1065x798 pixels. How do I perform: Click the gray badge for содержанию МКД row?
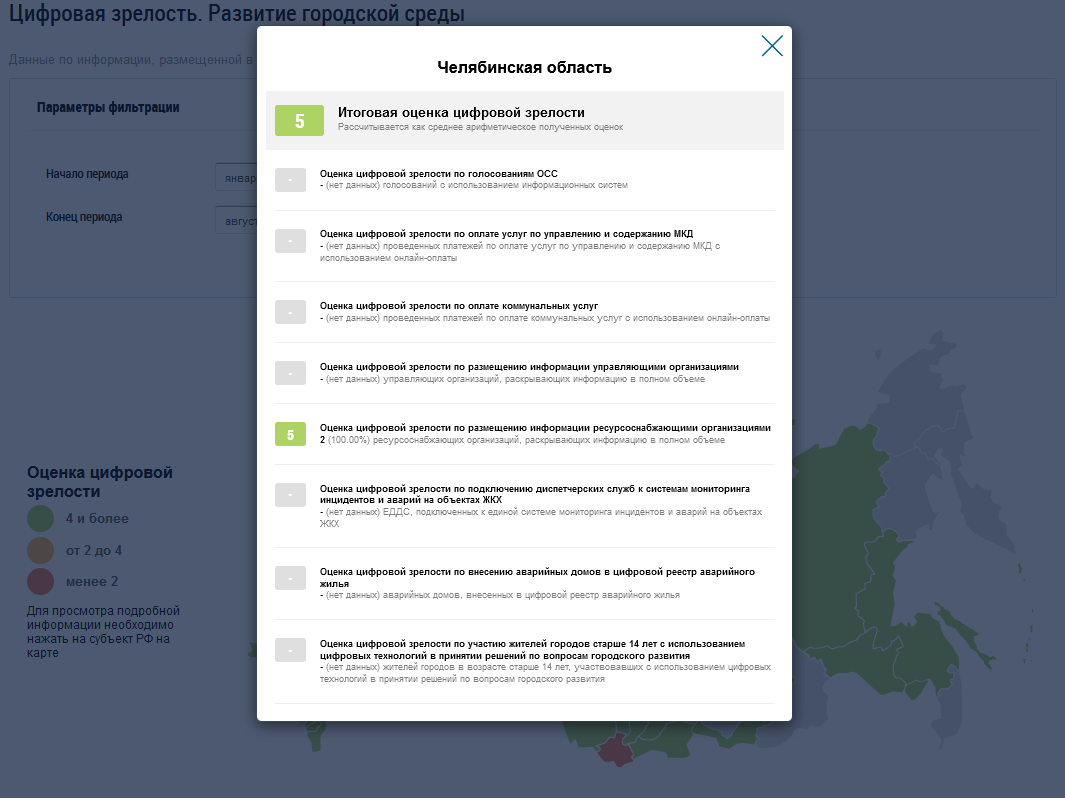point(290,240)
